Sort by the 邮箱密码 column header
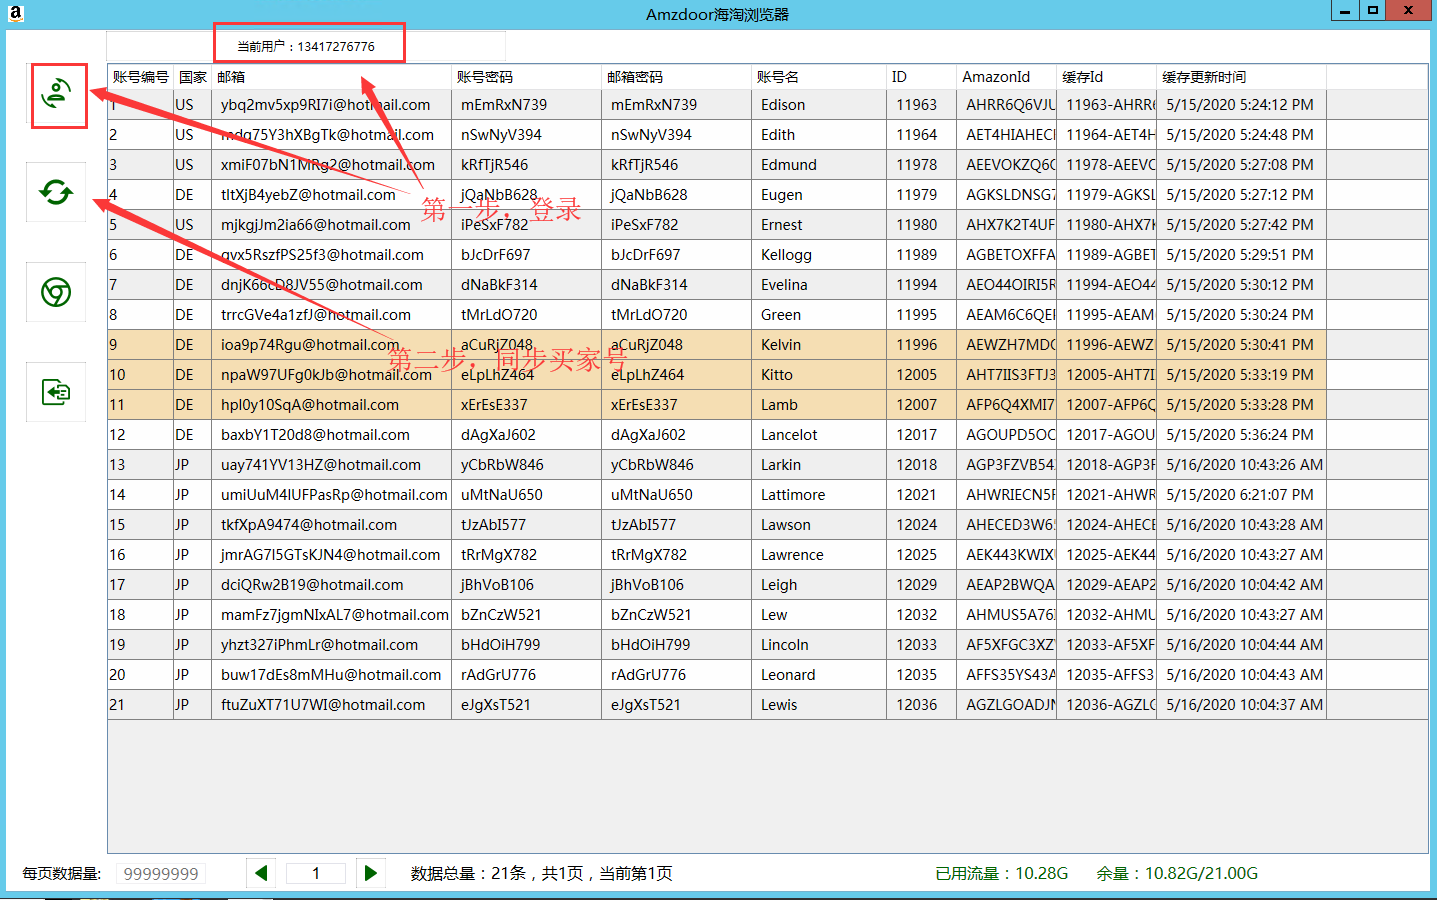The height and width of the screenshot is (900, 1437). point(677,77)
